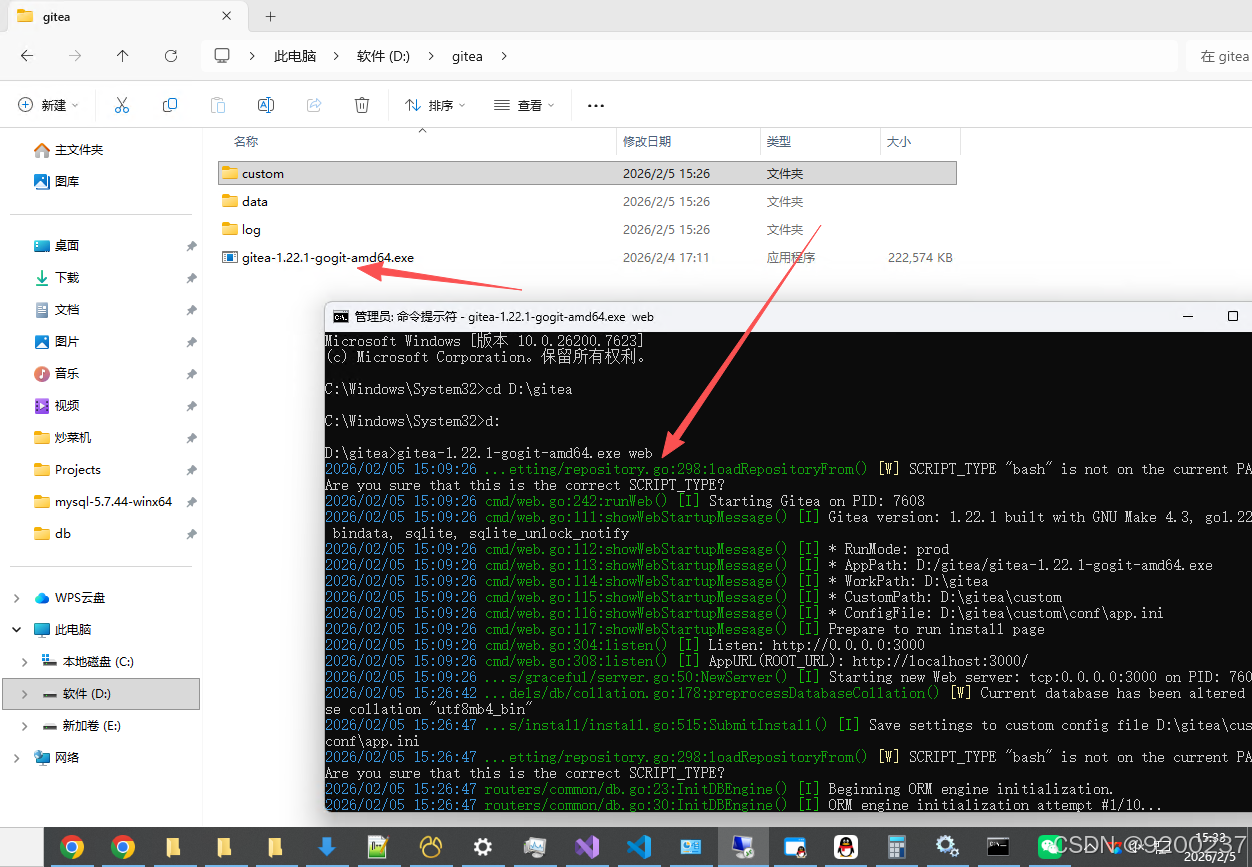Open Calculator icon in taskbar
The width and height of the screenshot is (1252, 867).
(x=896, y=847)
